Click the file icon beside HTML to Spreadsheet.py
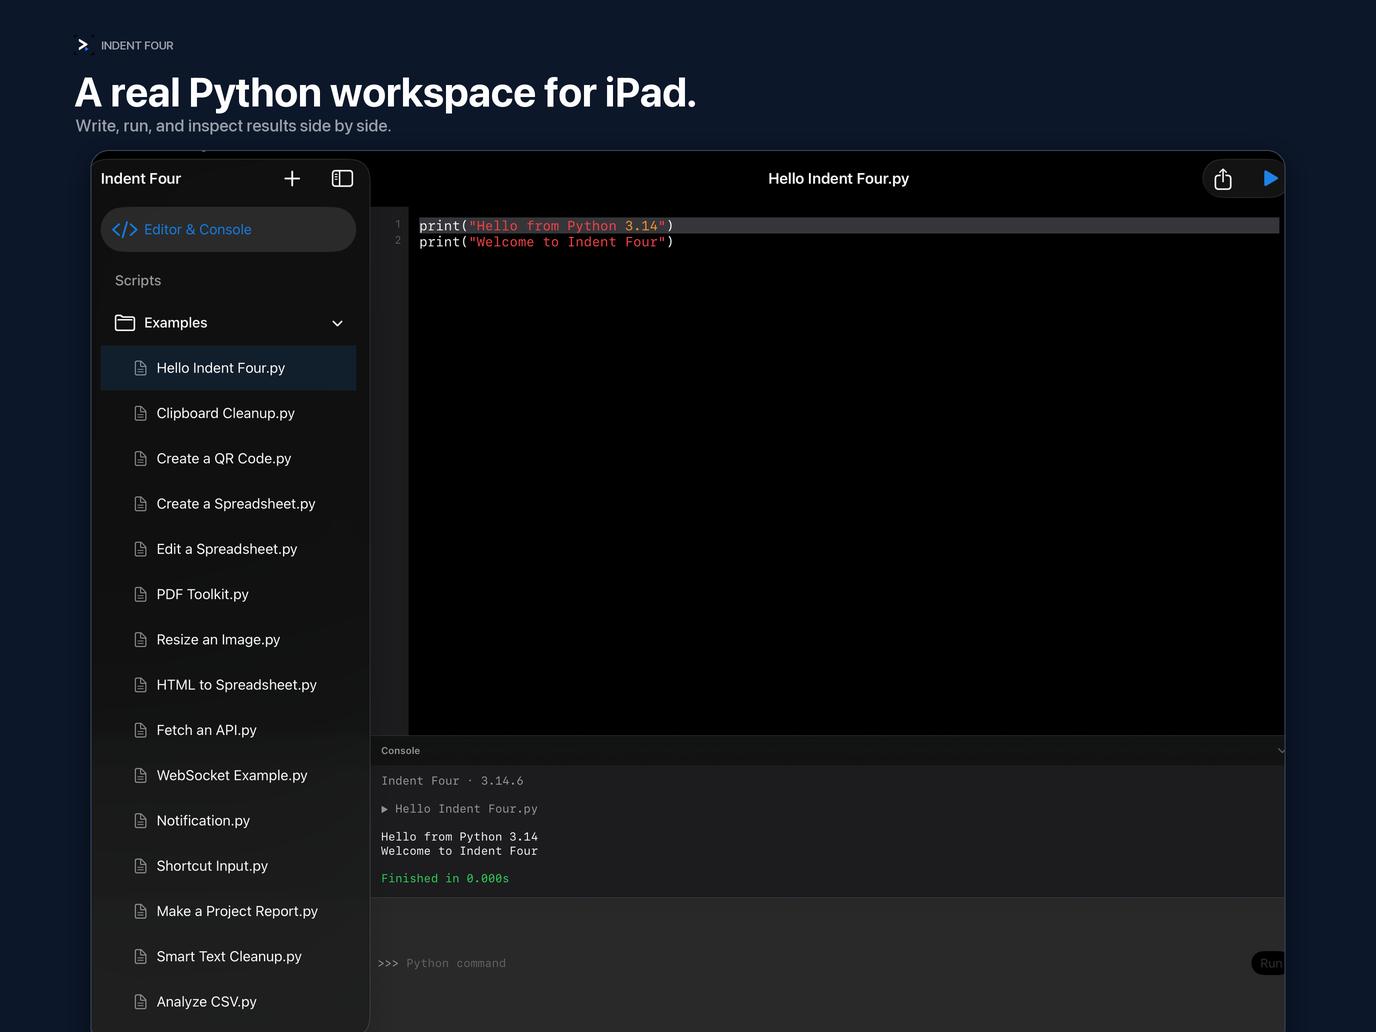Image resolution: width=1376 pixels, height=1032 pixels. coord(140,685)
